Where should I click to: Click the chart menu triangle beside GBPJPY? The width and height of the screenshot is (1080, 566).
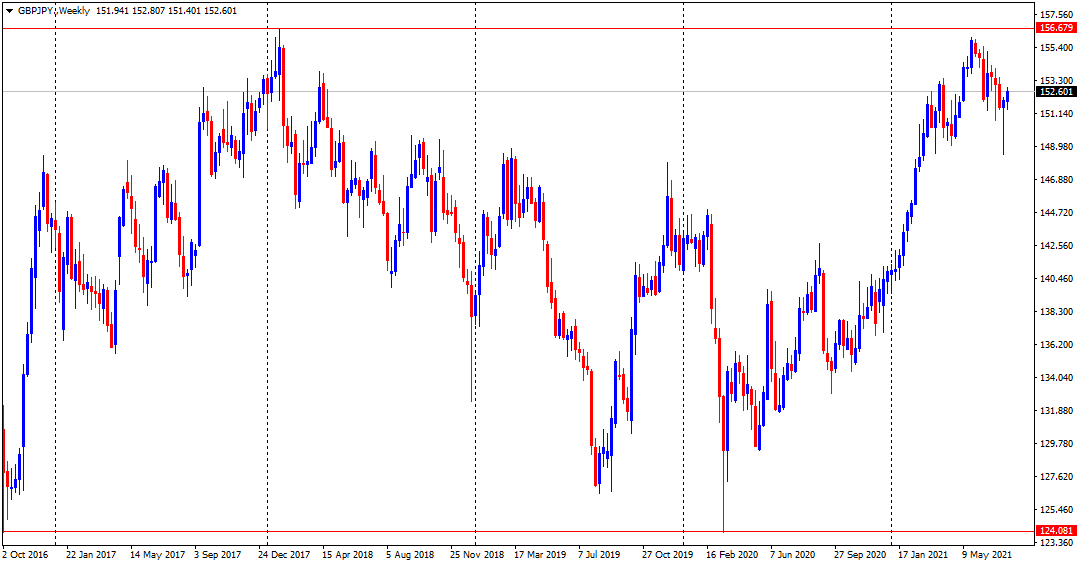click(x=10, y=11)
